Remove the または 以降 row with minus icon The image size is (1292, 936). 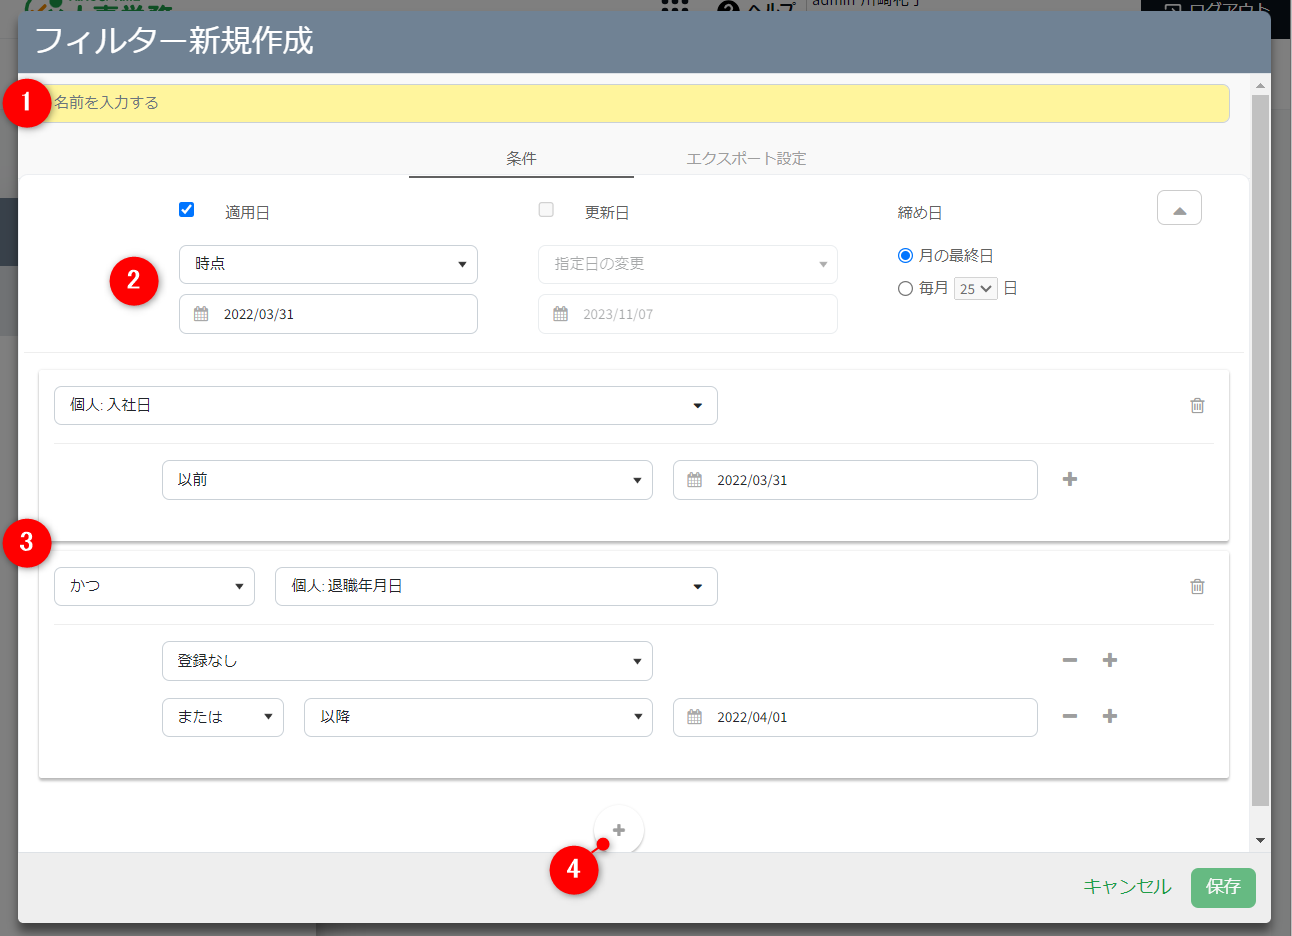tap(1069, 717)
